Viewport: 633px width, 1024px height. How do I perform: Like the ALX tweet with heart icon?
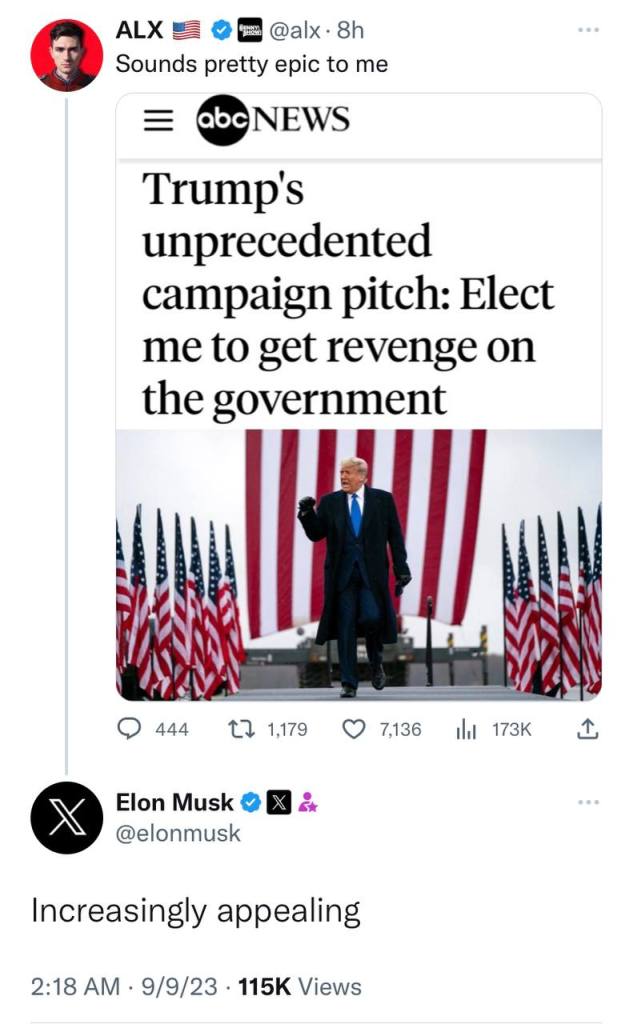(354, 730)
